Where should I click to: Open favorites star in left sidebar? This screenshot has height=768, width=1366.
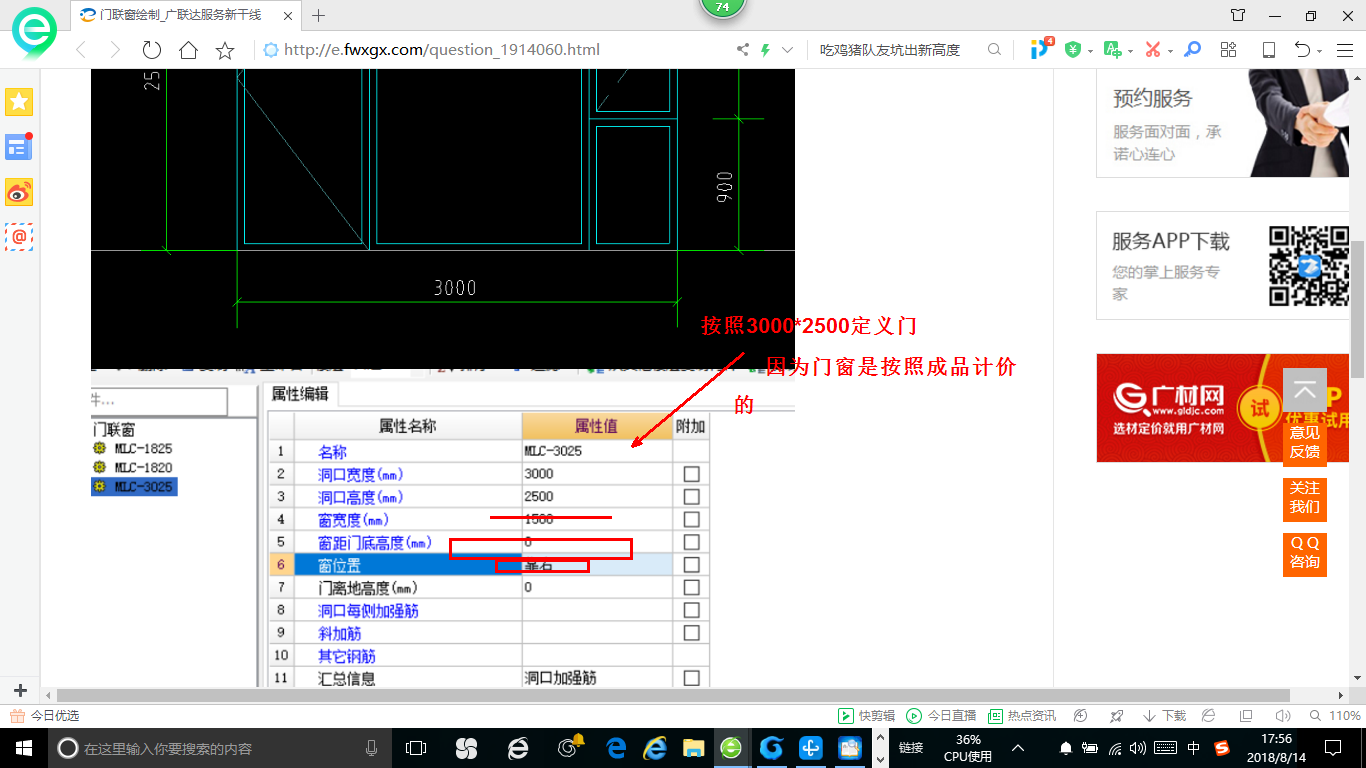tap(19, 101)
